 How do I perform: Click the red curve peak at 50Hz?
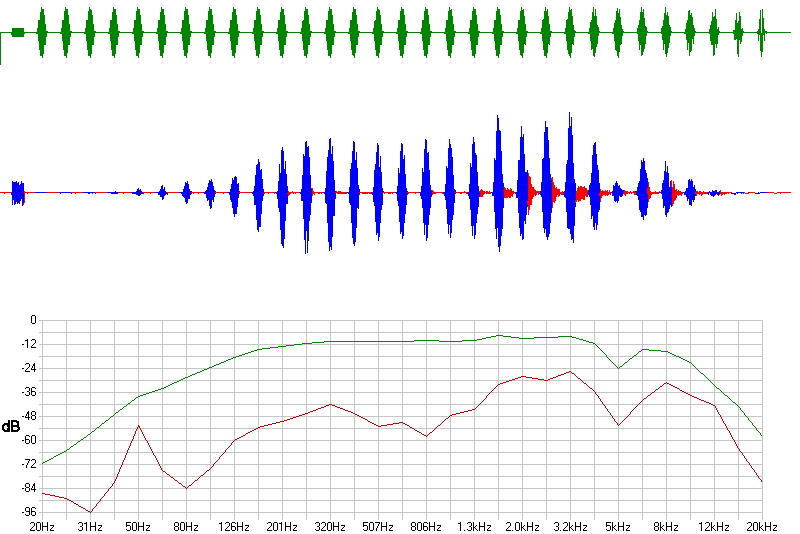(x=138, y=425)
